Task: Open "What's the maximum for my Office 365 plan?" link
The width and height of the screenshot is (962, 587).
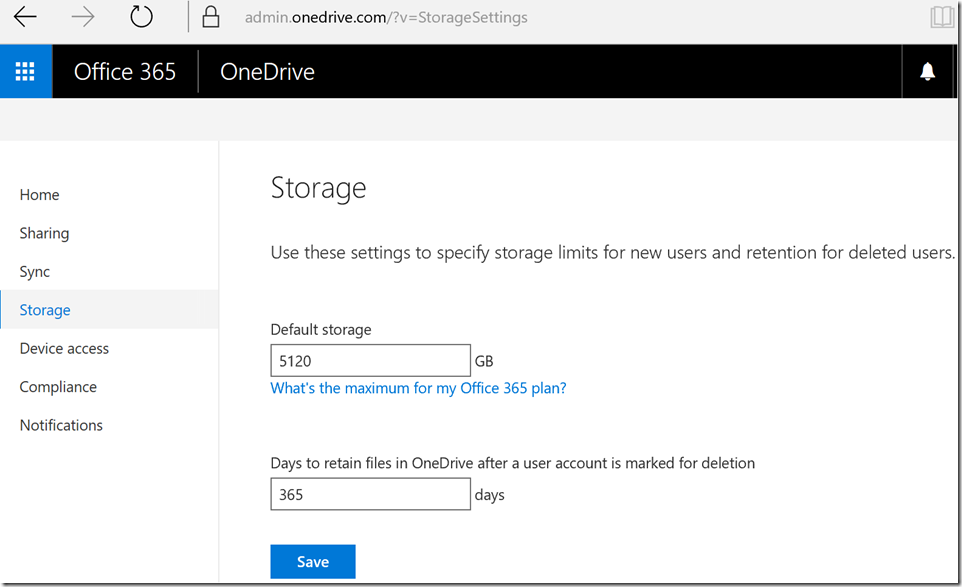Action: [x=418, y=388]
